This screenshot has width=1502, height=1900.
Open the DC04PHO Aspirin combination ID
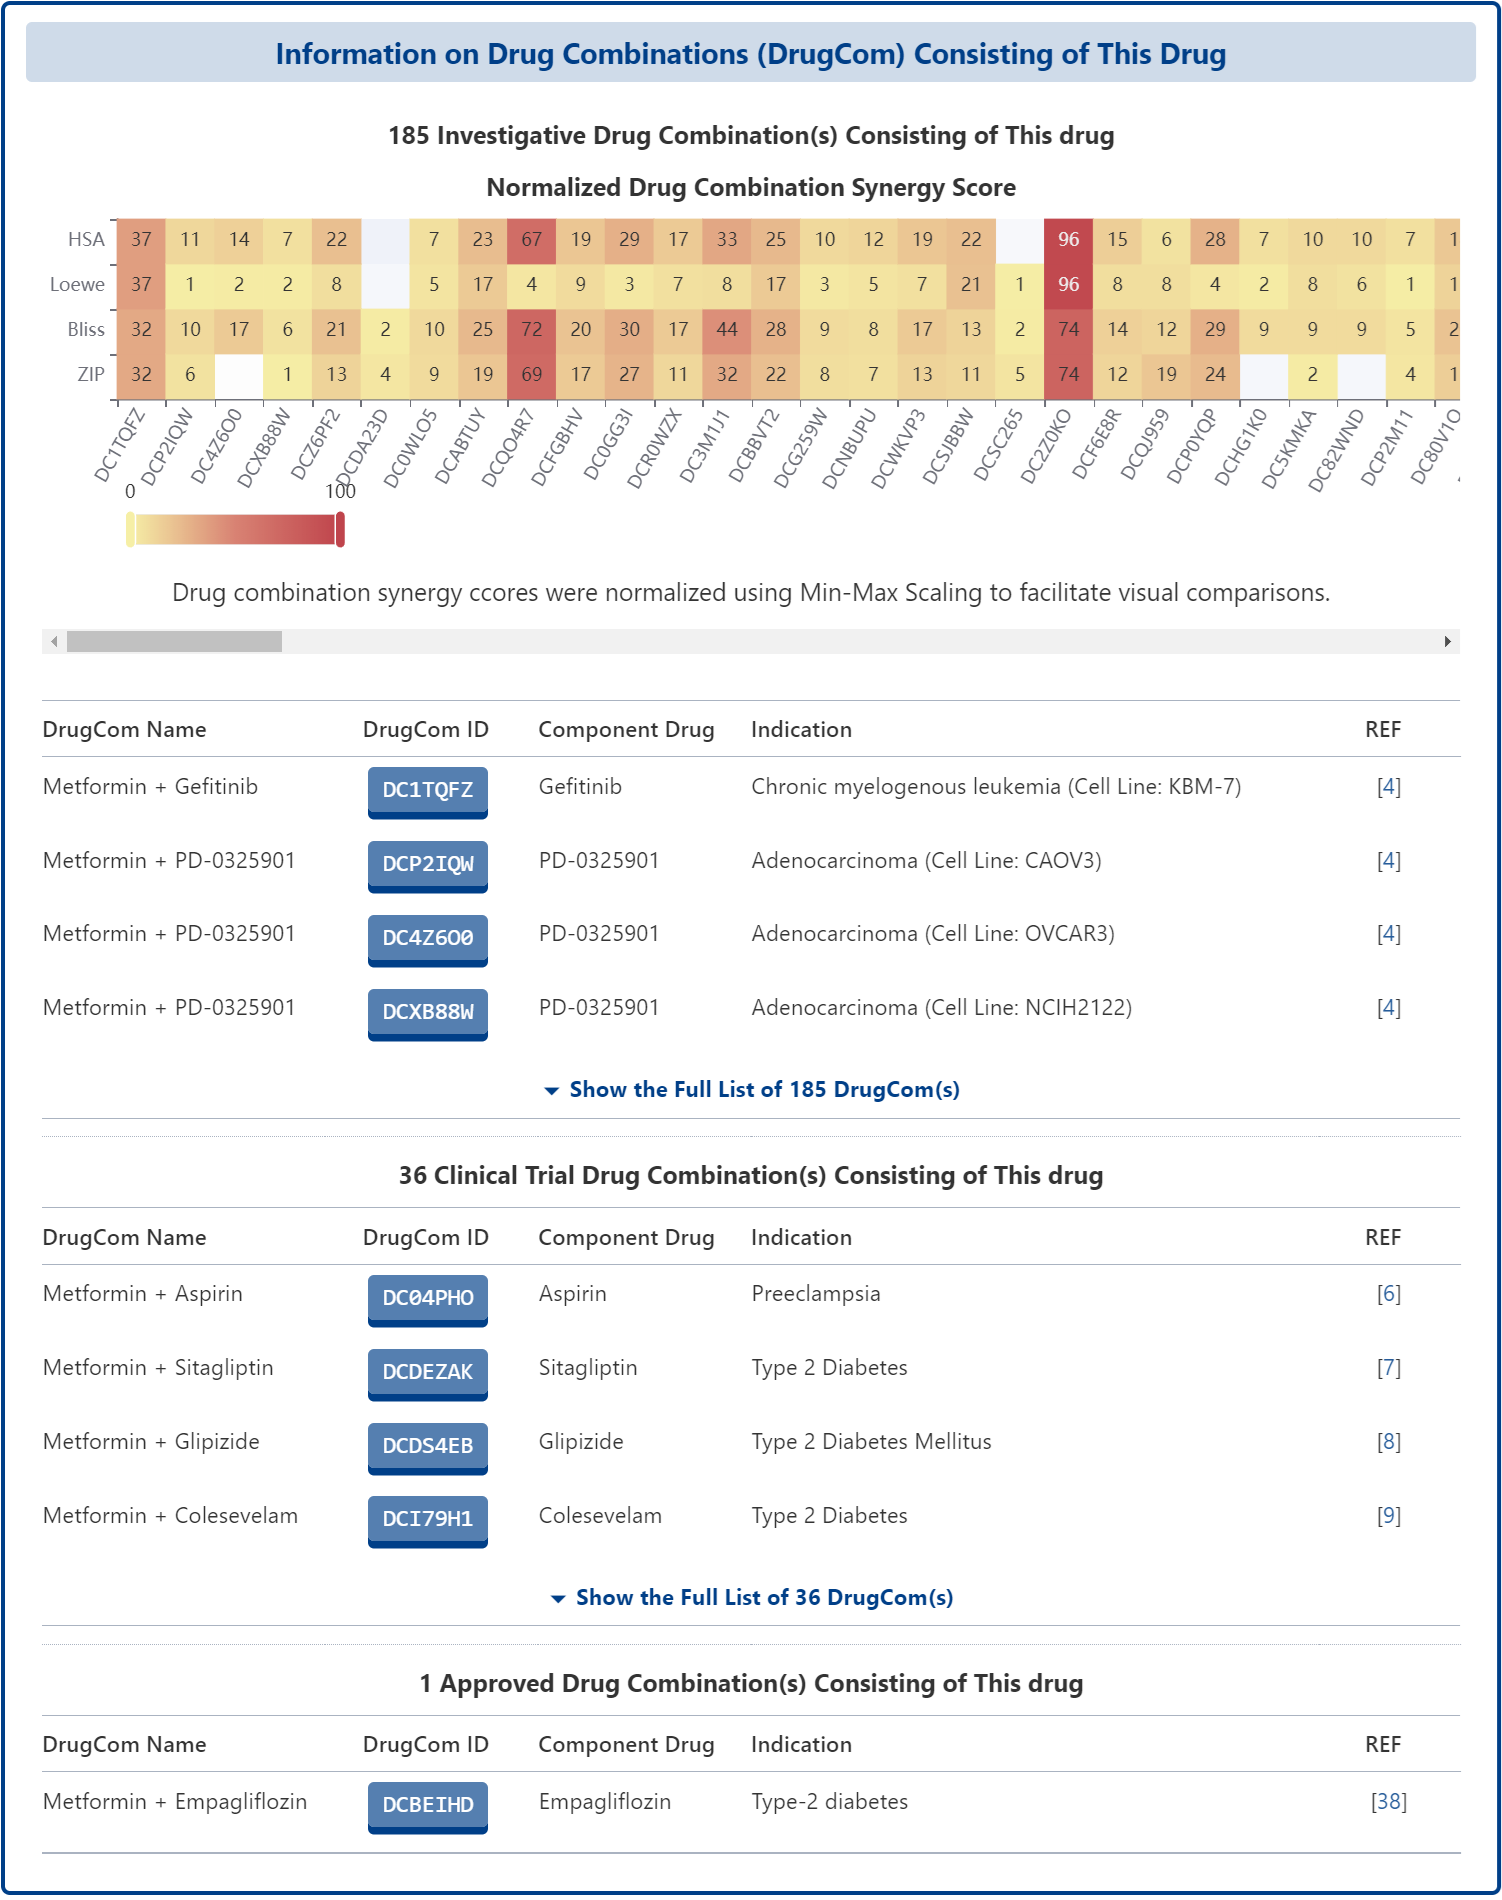(x=427, y=1298)
